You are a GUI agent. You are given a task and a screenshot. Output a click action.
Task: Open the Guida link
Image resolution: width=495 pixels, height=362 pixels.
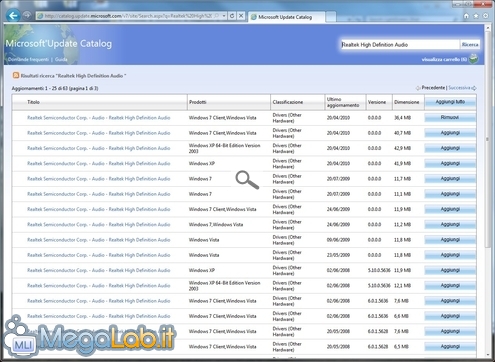[61, 59]
